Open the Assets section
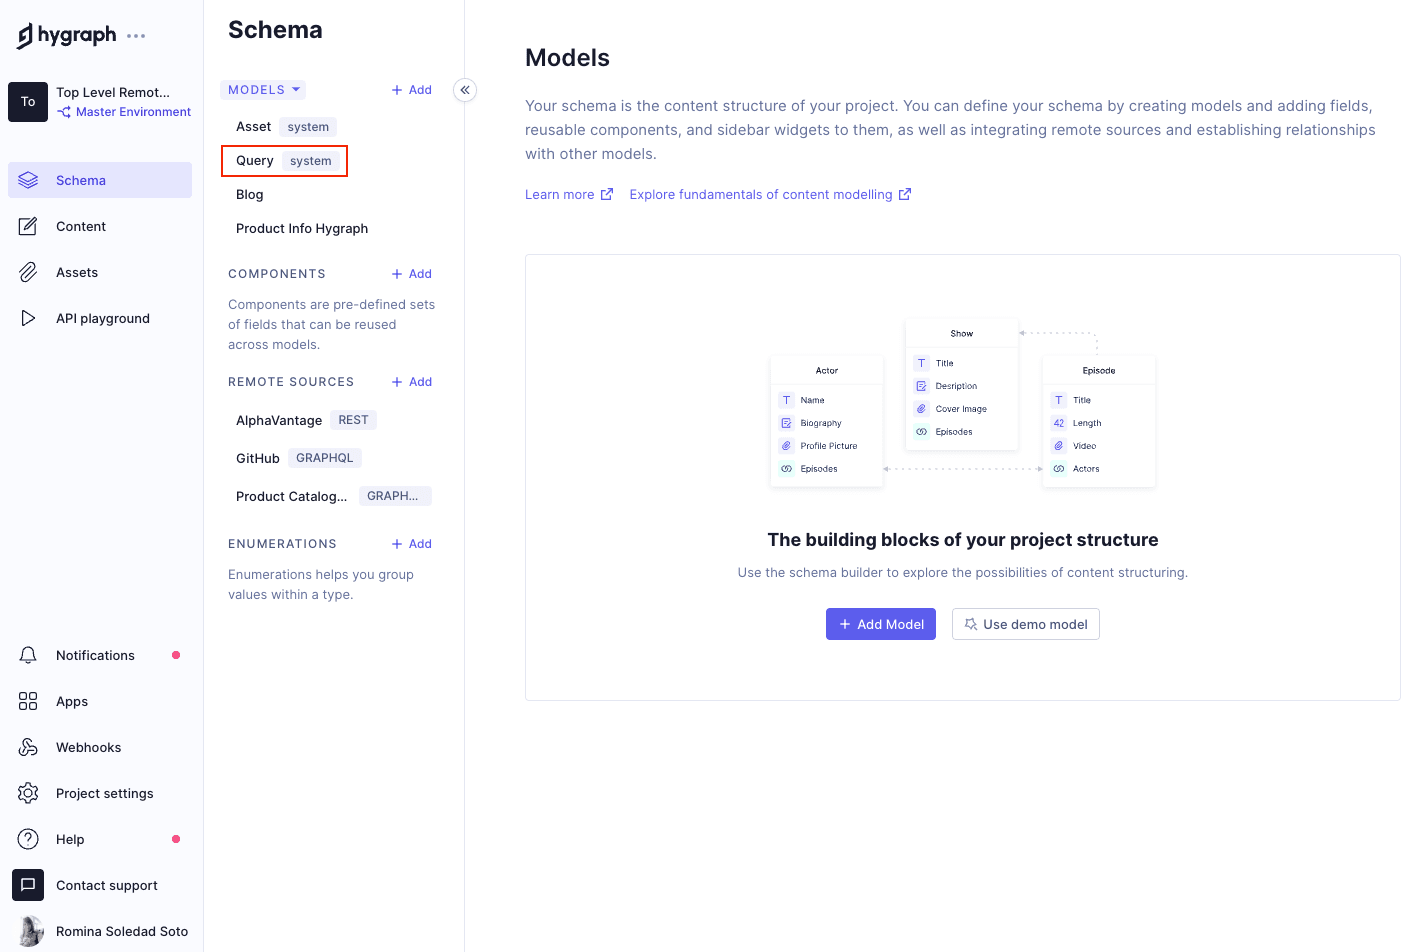The height and width of the screenshot is (952, 1427). [77, 272]
